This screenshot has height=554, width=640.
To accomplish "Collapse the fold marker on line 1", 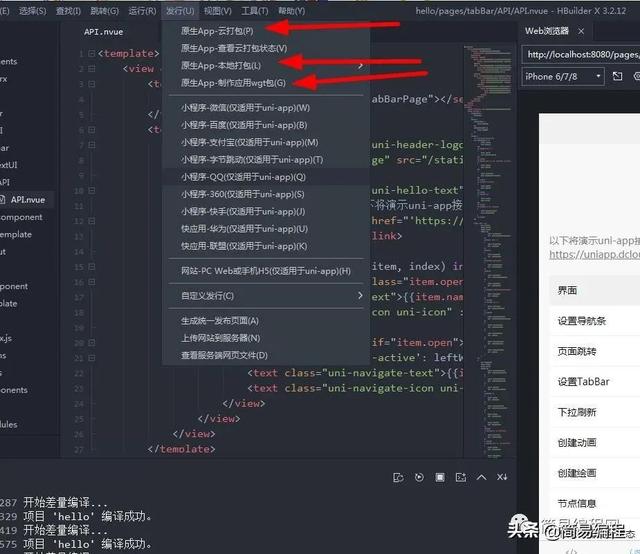I will [91, 53].
